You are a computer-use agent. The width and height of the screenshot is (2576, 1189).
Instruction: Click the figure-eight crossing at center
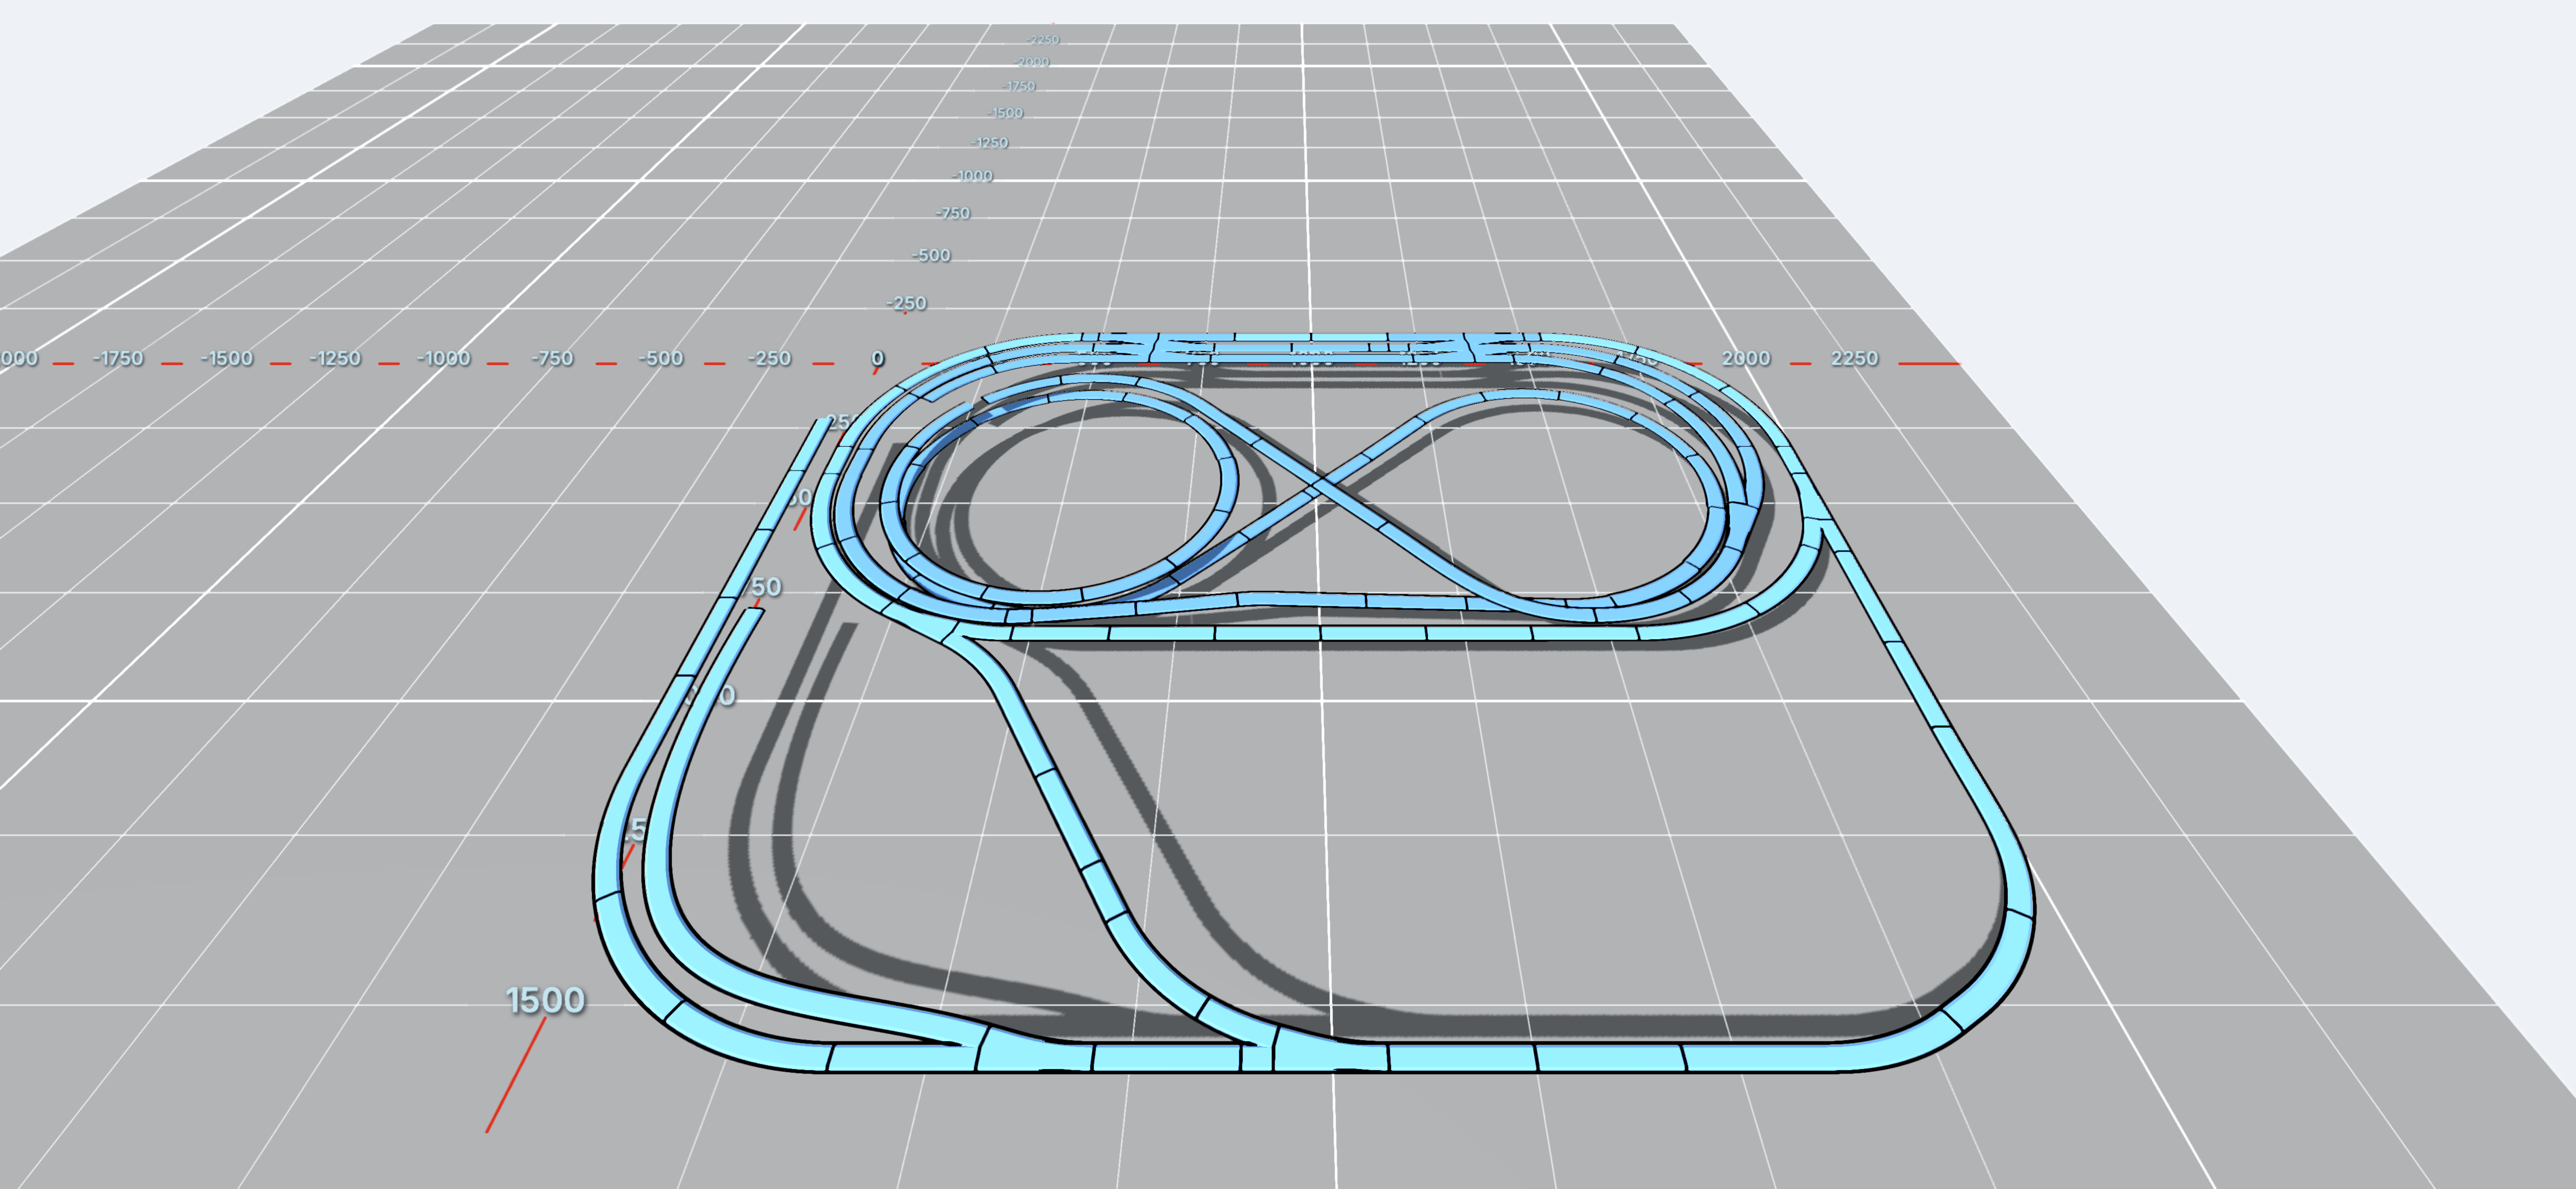1317,487
